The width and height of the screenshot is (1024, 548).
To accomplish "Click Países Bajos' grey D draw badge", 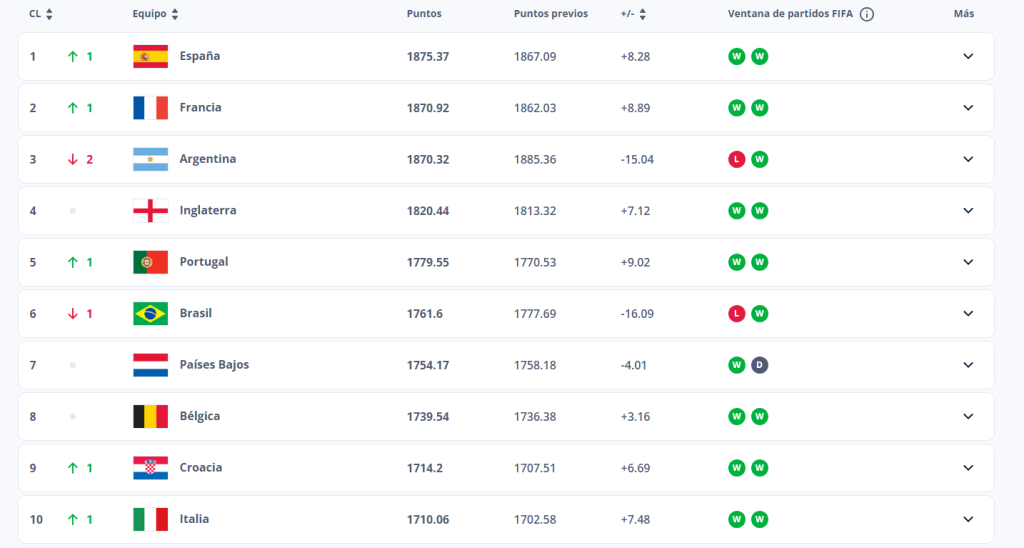I will pos(759,365).
